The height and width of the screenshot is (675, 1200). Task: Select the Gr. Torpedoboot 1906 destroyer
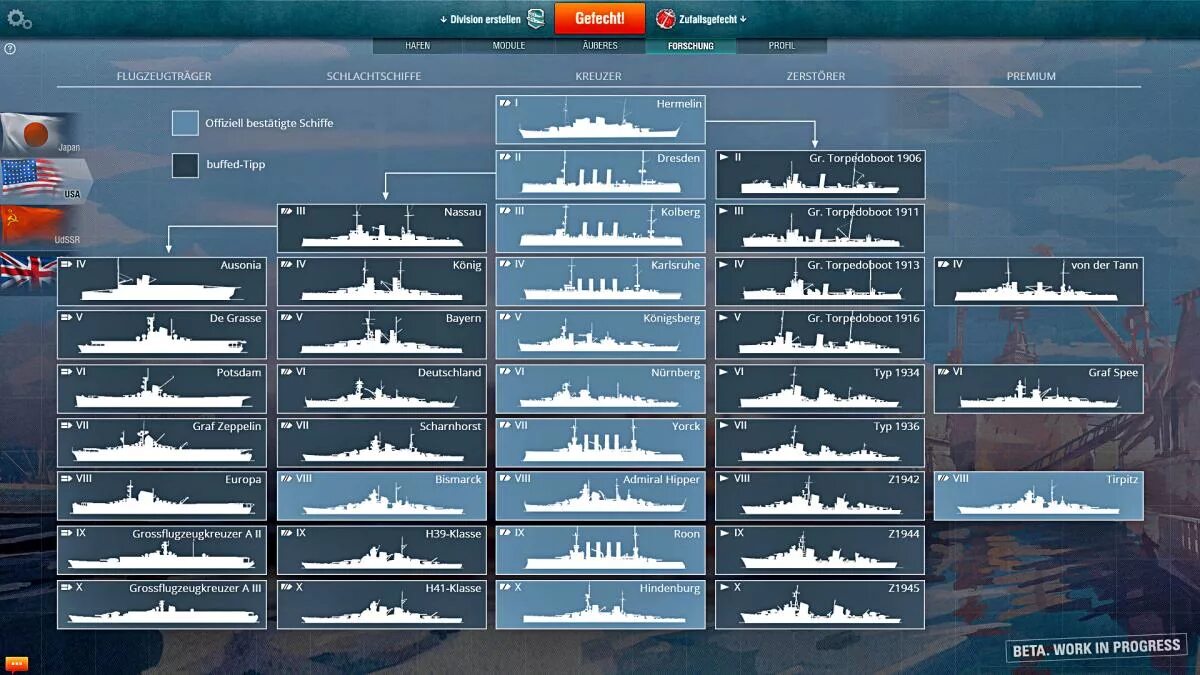point(820,174)
